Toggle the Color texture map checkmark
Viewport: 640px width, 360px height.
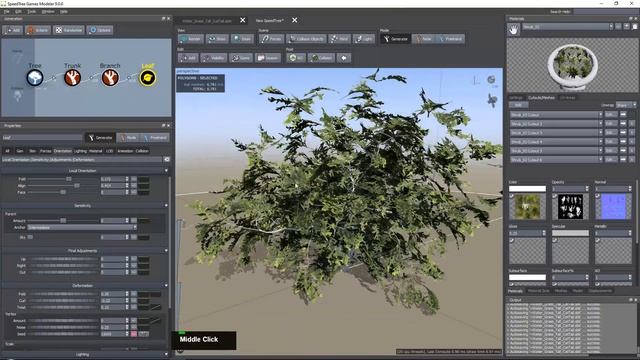(x=511, y=196)
